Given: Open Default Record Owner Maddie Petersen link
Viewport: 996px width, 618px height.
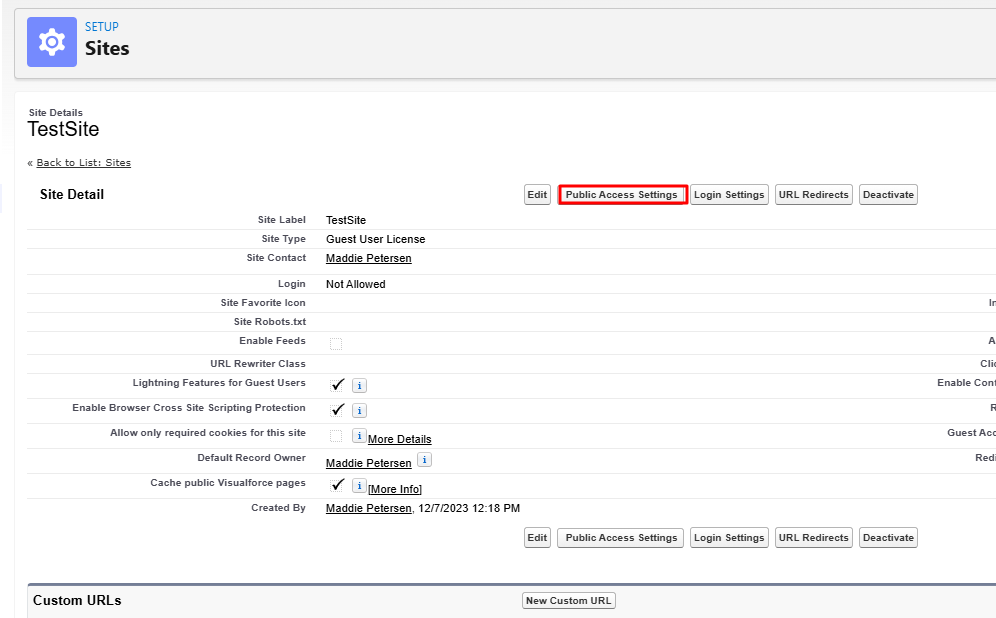Looking at the screenshot, I should click(368, 463).
